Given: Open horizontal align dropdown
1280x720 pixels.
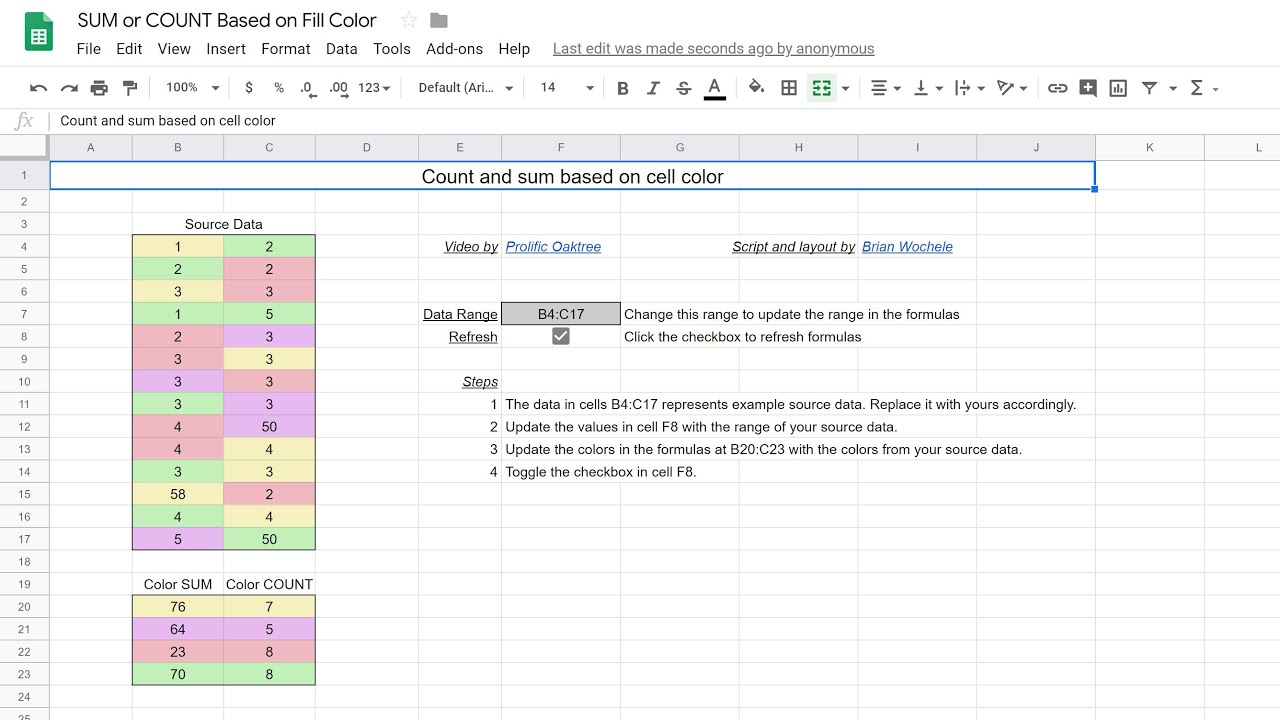Looking at the screenshot, I should click(886, 88).
